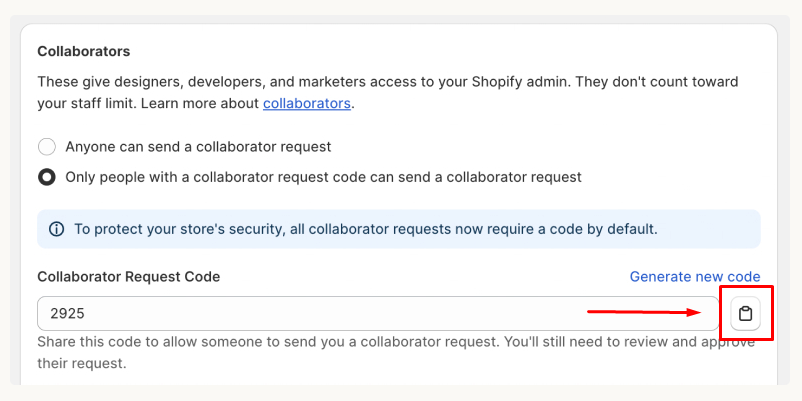Click the red-highlighted copy button
Image resolution: width=802 pixels, height=401 pixels.
745,314
